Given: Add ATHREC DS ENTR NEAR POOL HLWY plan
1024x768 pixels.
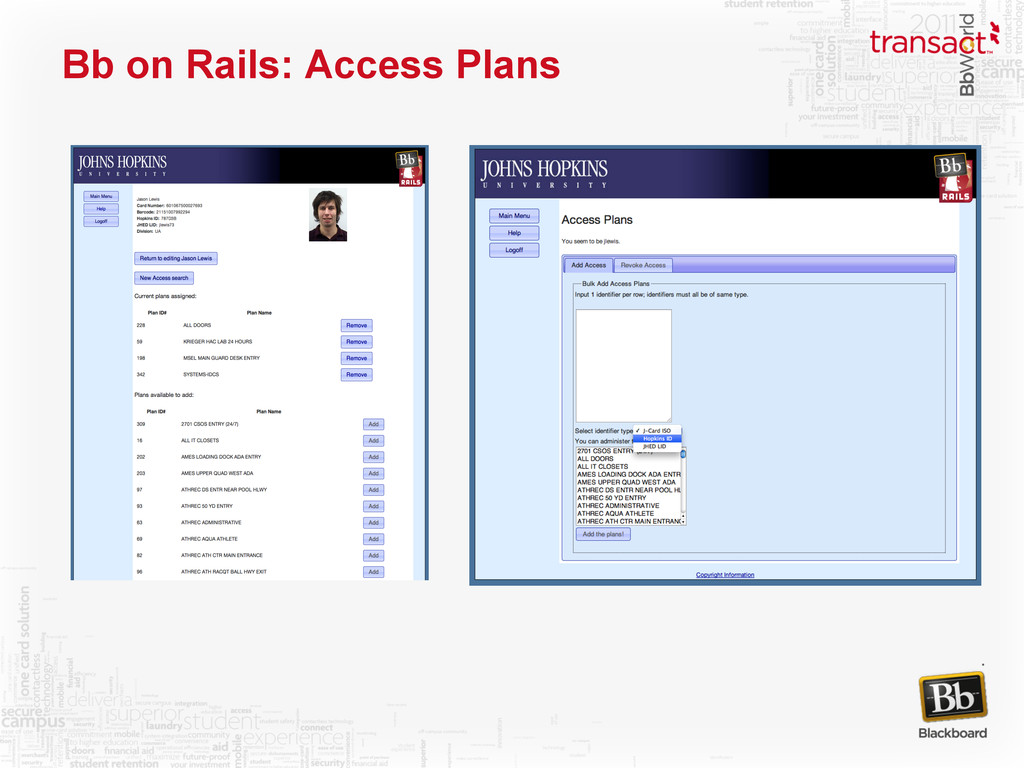Looking at the screenshot, I should point(374,490).
